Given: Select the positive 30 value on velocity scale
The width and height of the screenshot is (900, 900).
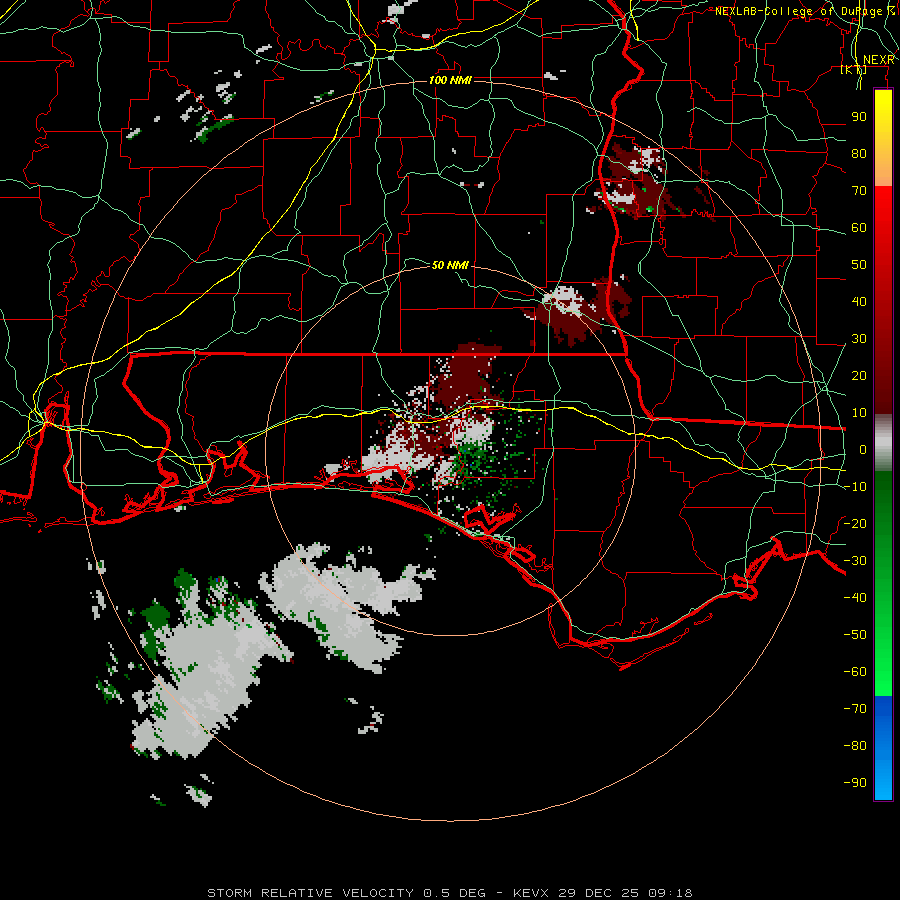Looking at the screenshot, I should 859,339.
